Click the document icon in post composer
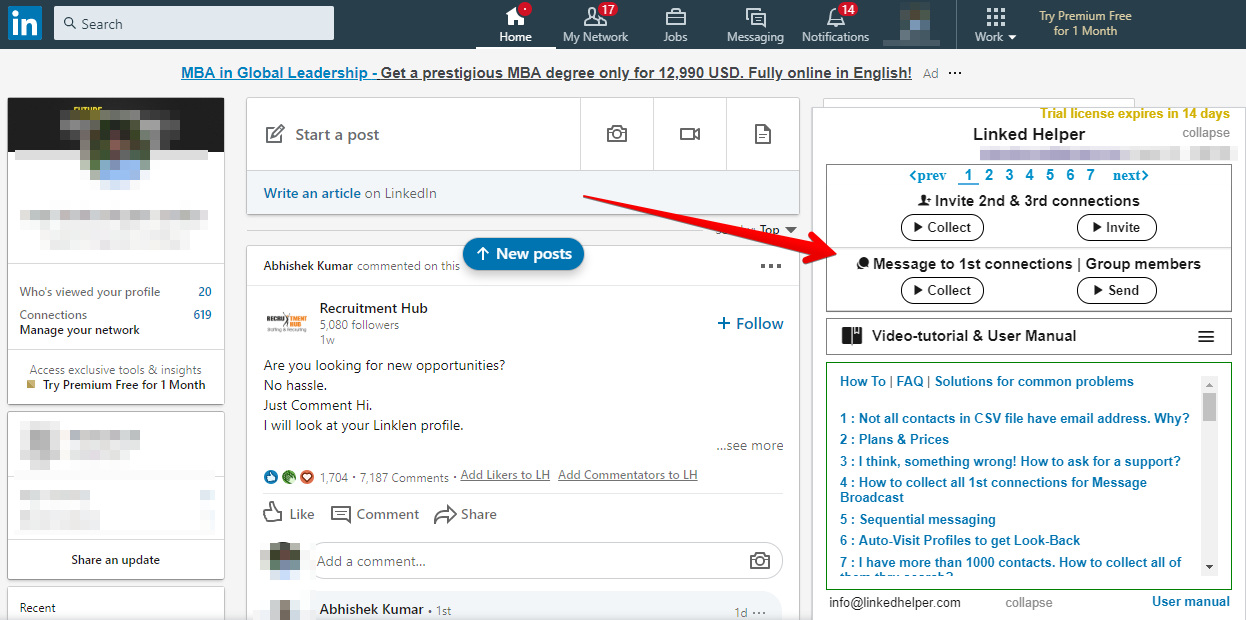Screen dimensions: 1246x620 pos(763,134)
